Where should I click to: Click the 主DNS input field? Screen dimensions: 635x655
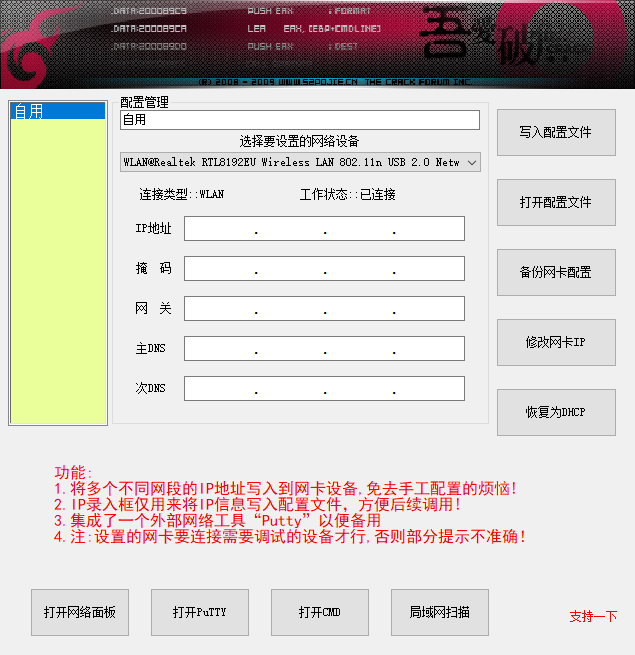pos(324,349)
